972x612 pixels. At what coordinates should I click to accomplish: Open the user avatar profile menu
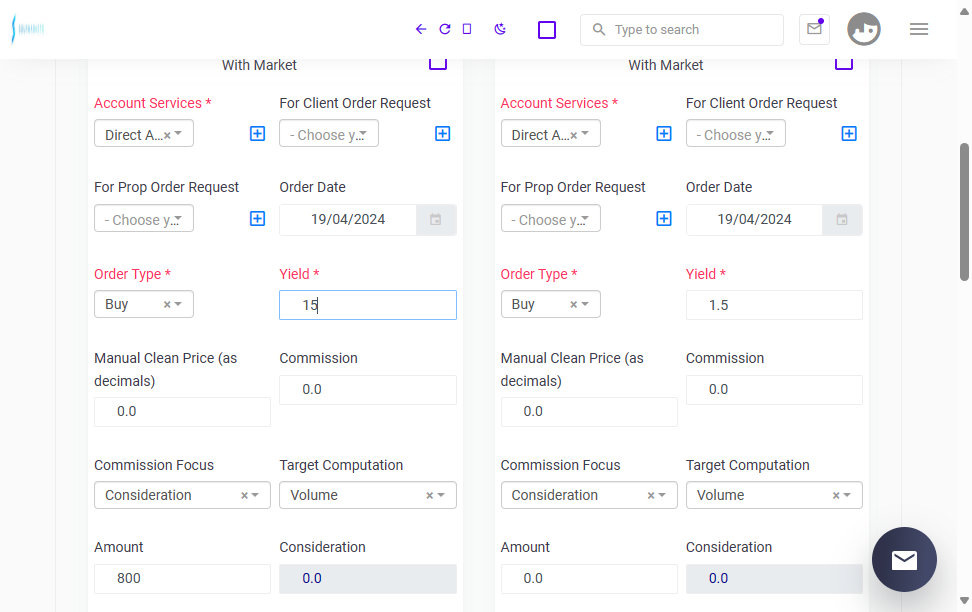(x=864, y=29)
